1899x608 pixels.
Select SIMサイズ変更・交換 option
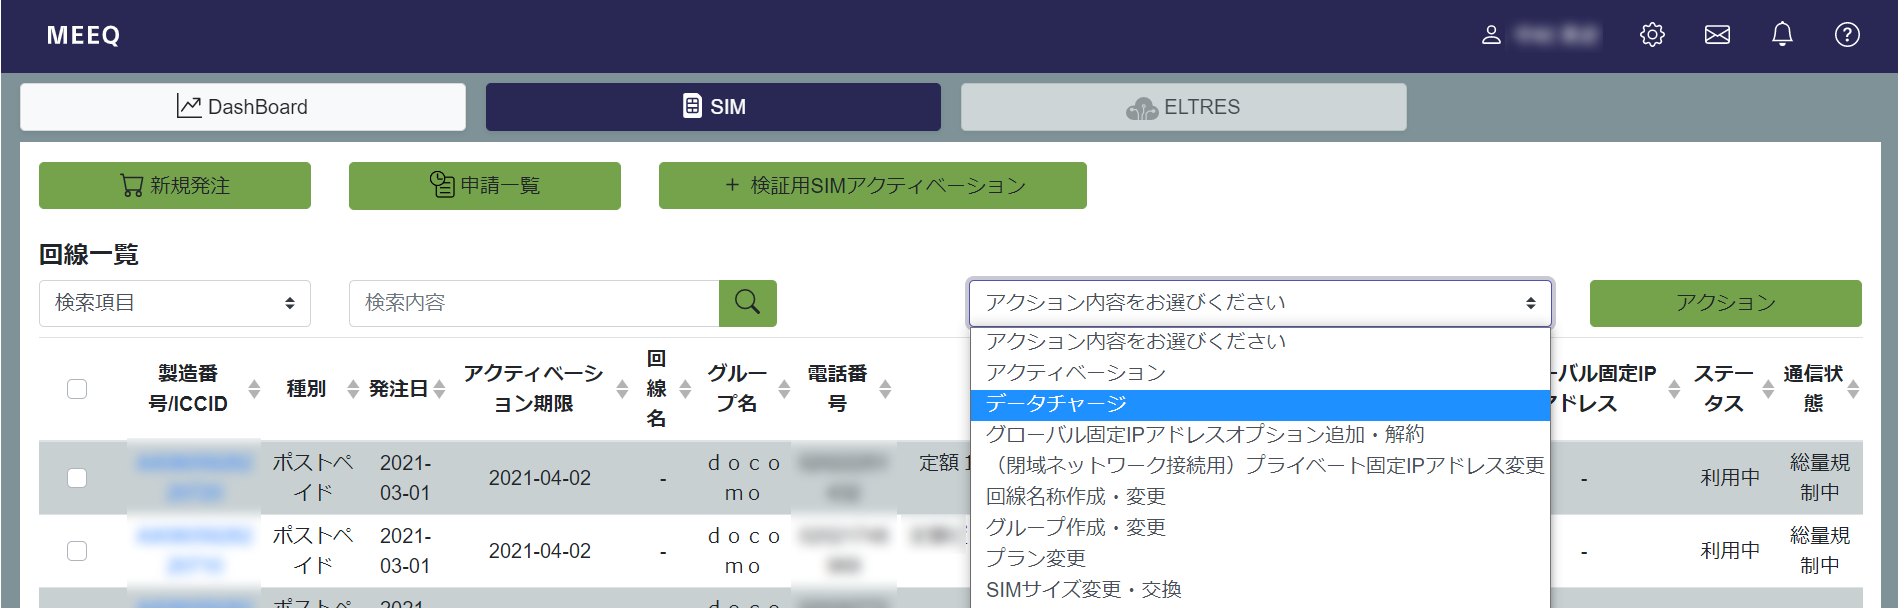[x=1260, y=590]
